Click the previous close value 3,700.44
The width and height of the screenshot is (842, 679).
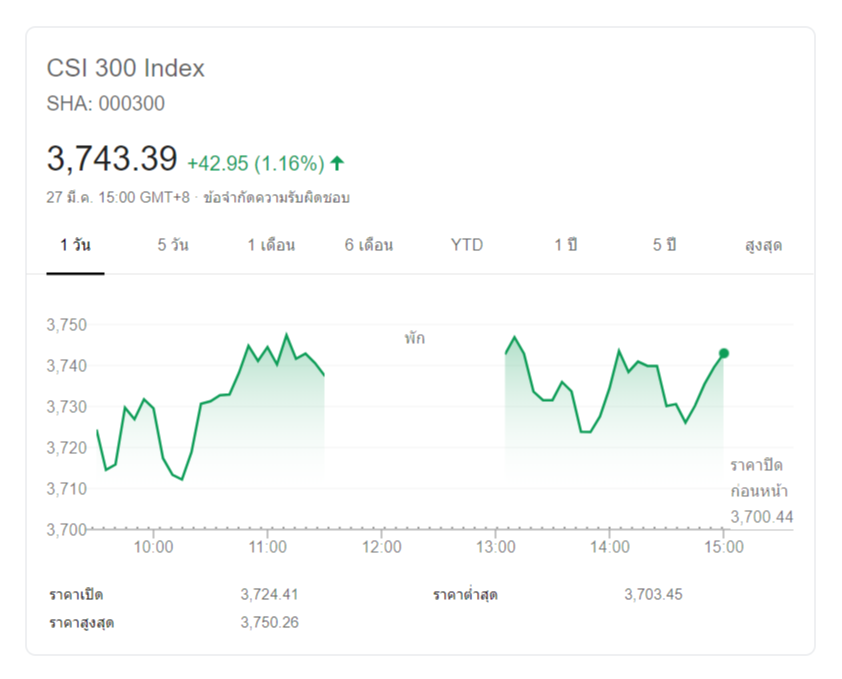pos(761,516)
